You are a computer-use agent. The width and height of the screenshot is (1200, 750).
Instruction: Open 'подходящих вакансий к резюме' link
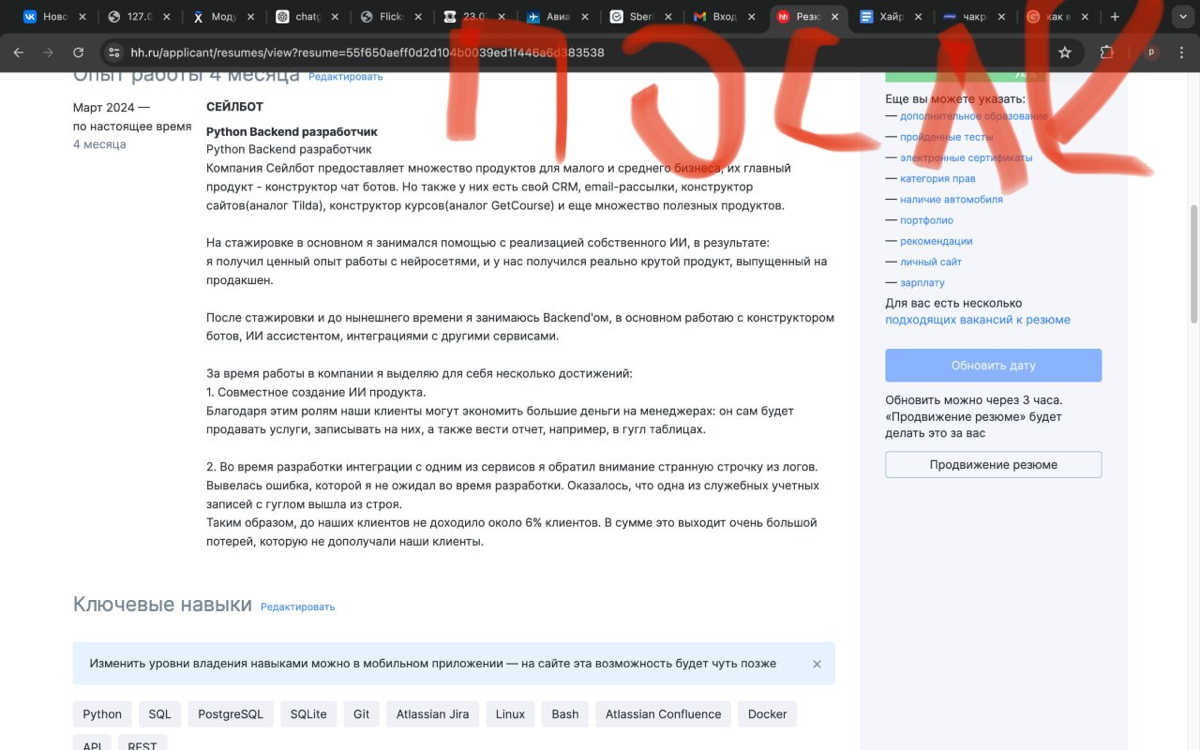pyautogui.click(x=977, y=320)
